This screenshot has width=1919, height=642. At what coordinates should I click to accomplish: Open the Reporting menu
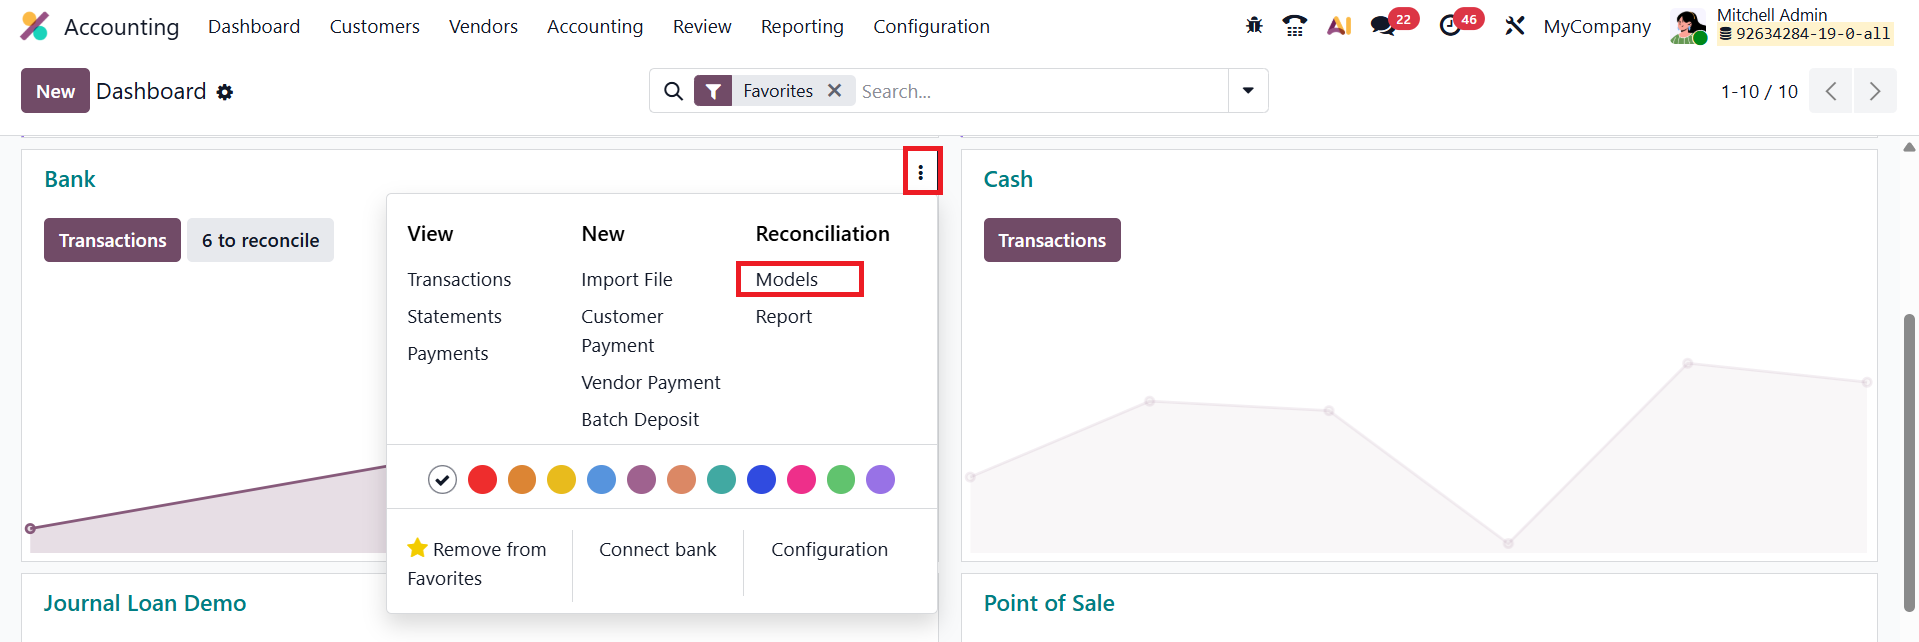coord(802,26)
